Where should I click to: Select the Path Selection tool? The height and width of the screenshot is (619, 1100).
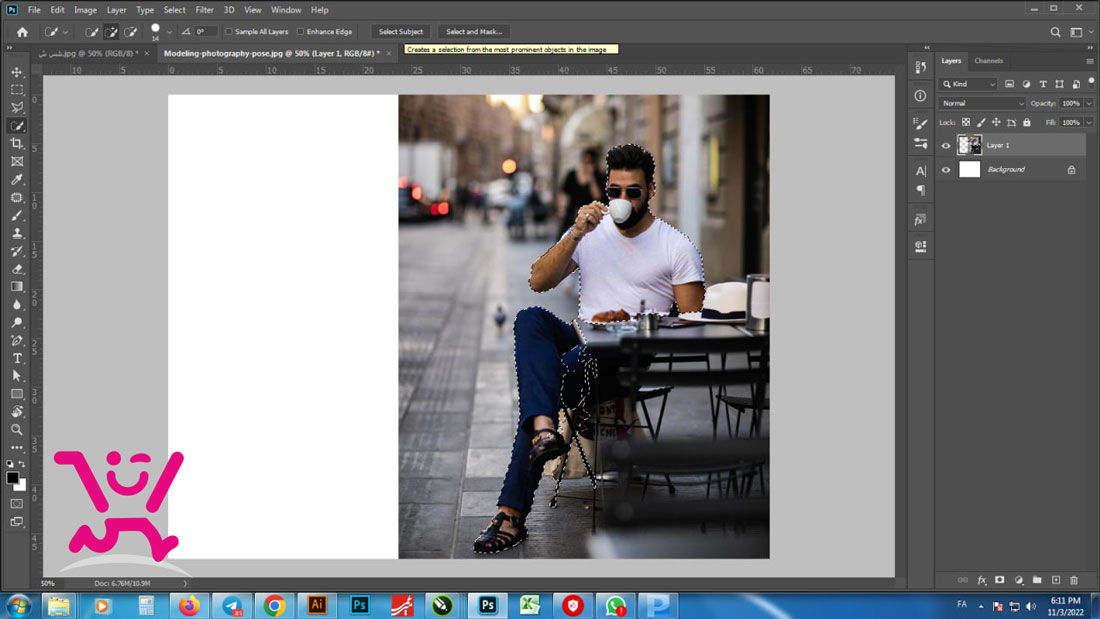point(17,376)
